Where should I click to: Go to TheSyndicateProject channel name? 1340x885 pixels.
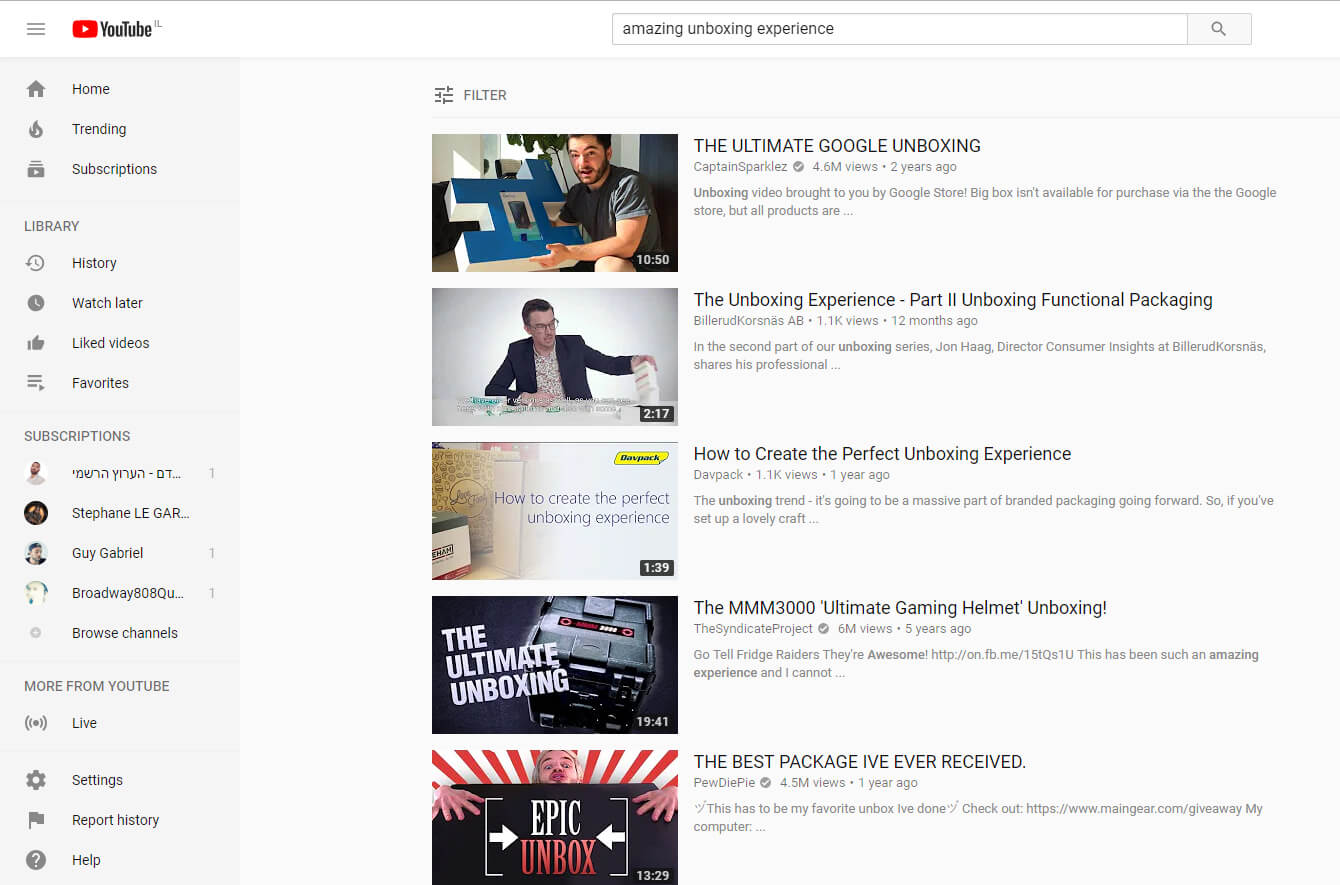753,629
